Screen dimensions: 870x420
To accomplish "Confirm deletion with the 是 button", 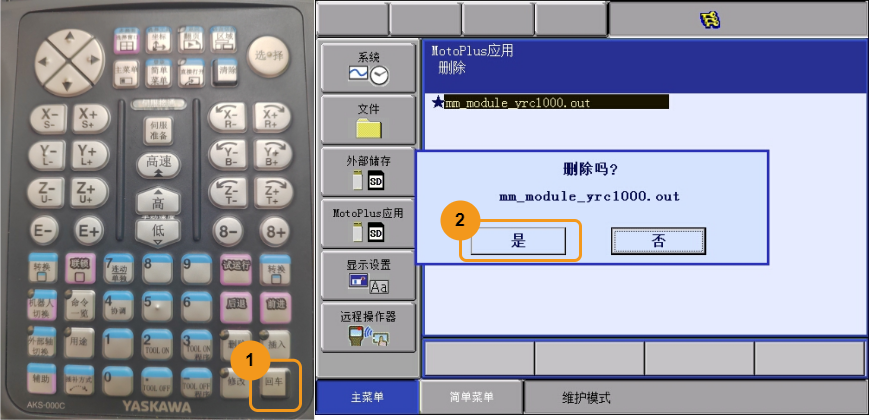I will [x=518, y=241].
